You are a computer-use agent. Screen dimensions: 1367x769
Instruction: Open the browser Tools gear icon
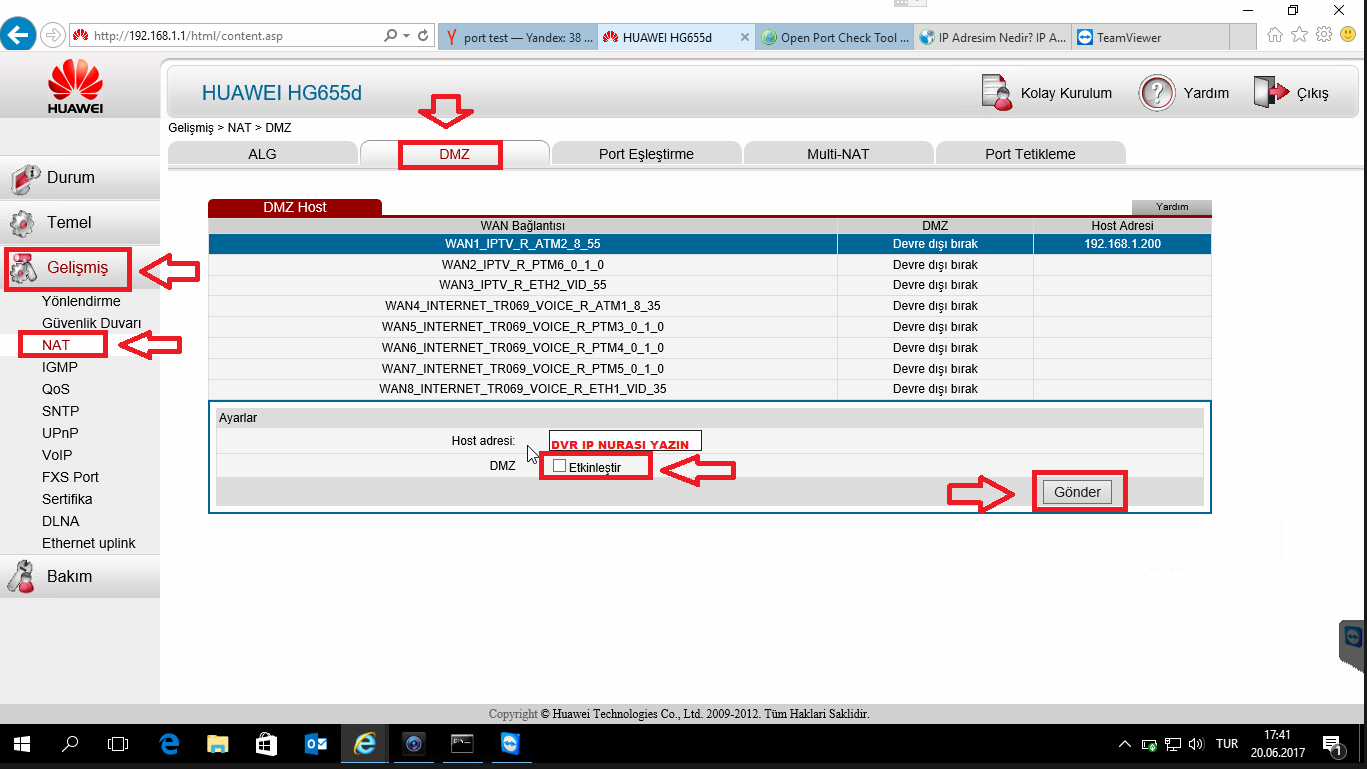point(1324,35)
